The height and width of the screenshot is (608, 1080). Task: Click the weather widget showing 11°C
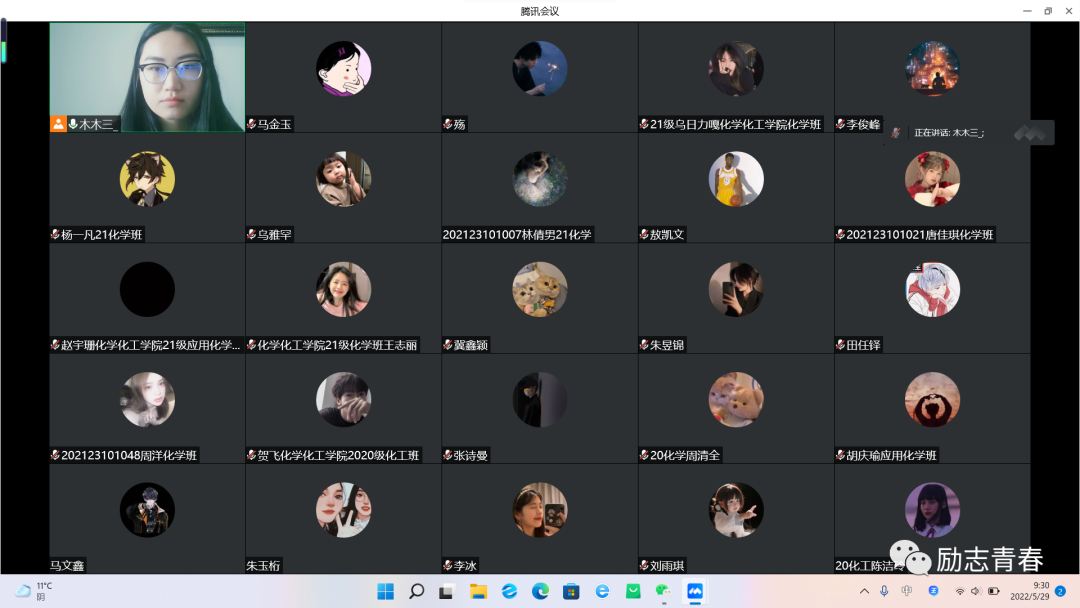pos(34,591)
